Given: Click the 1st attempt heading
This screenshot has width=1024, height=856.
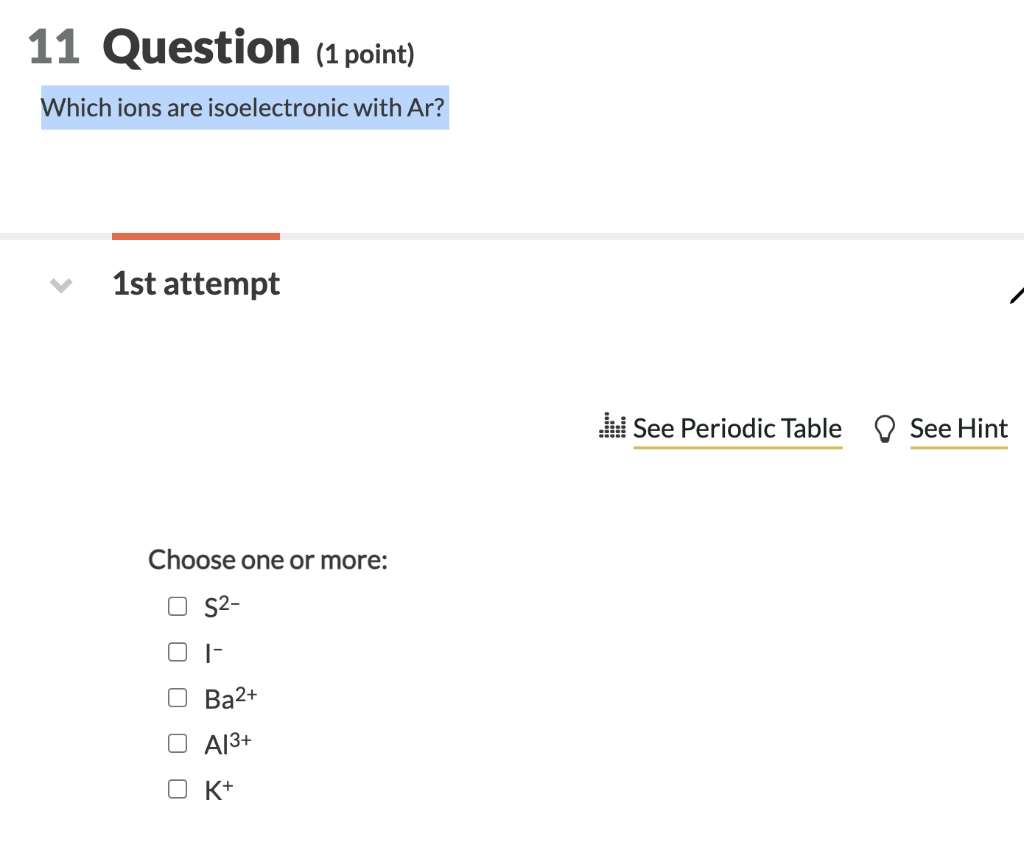Looking at the screenshot, I should 195,284.
